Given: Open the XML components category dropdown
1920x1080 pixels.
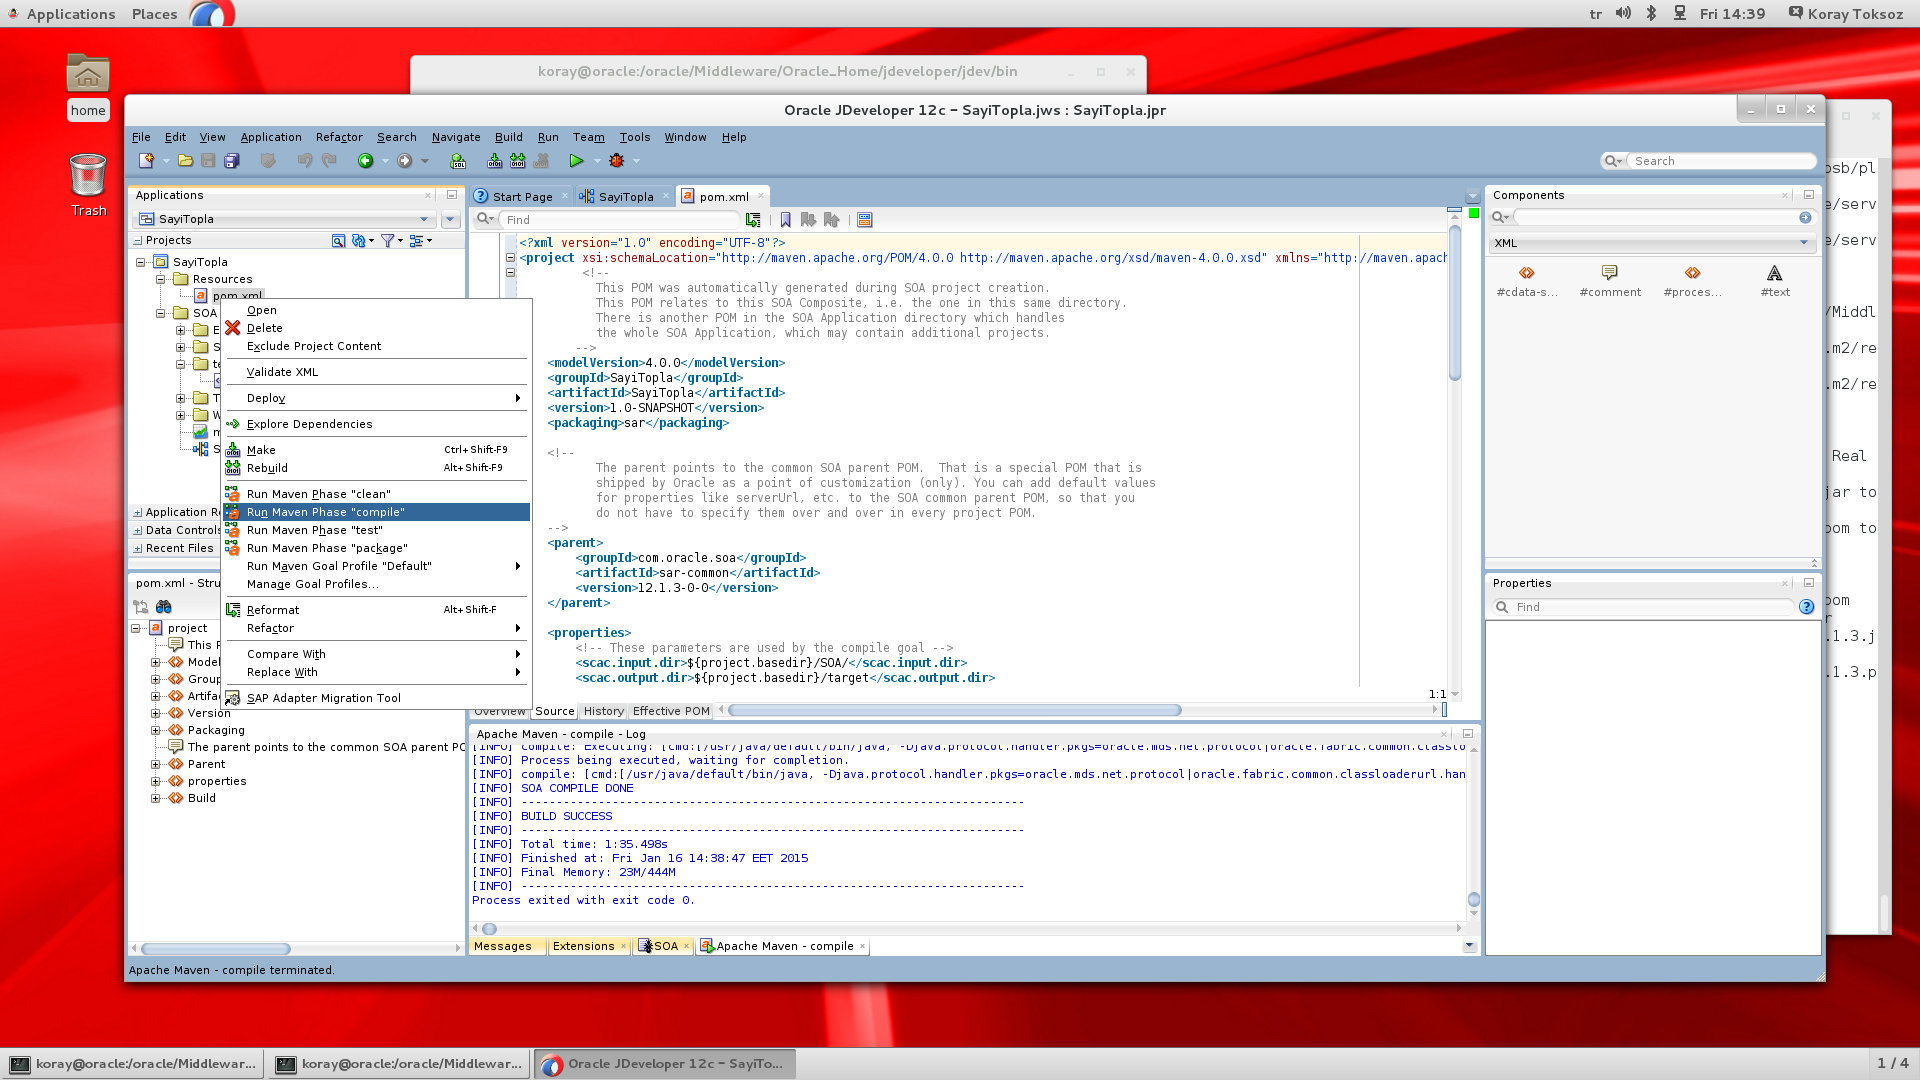Looking at the screenshot, I should point(1804,243).
